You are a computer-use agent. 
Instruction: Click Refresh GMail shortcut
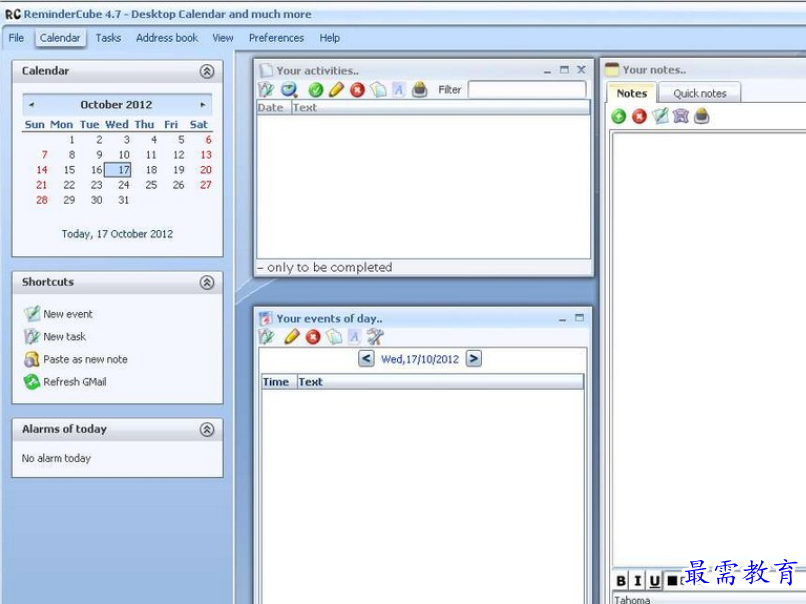(75, 382)
